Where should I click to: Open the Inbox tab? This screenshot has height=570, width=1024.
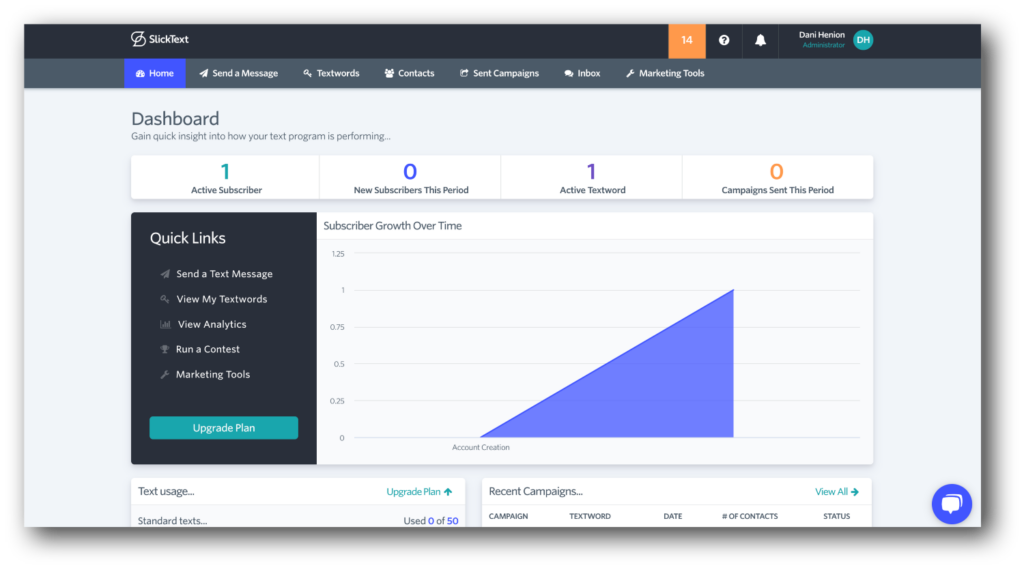point(582,73)
